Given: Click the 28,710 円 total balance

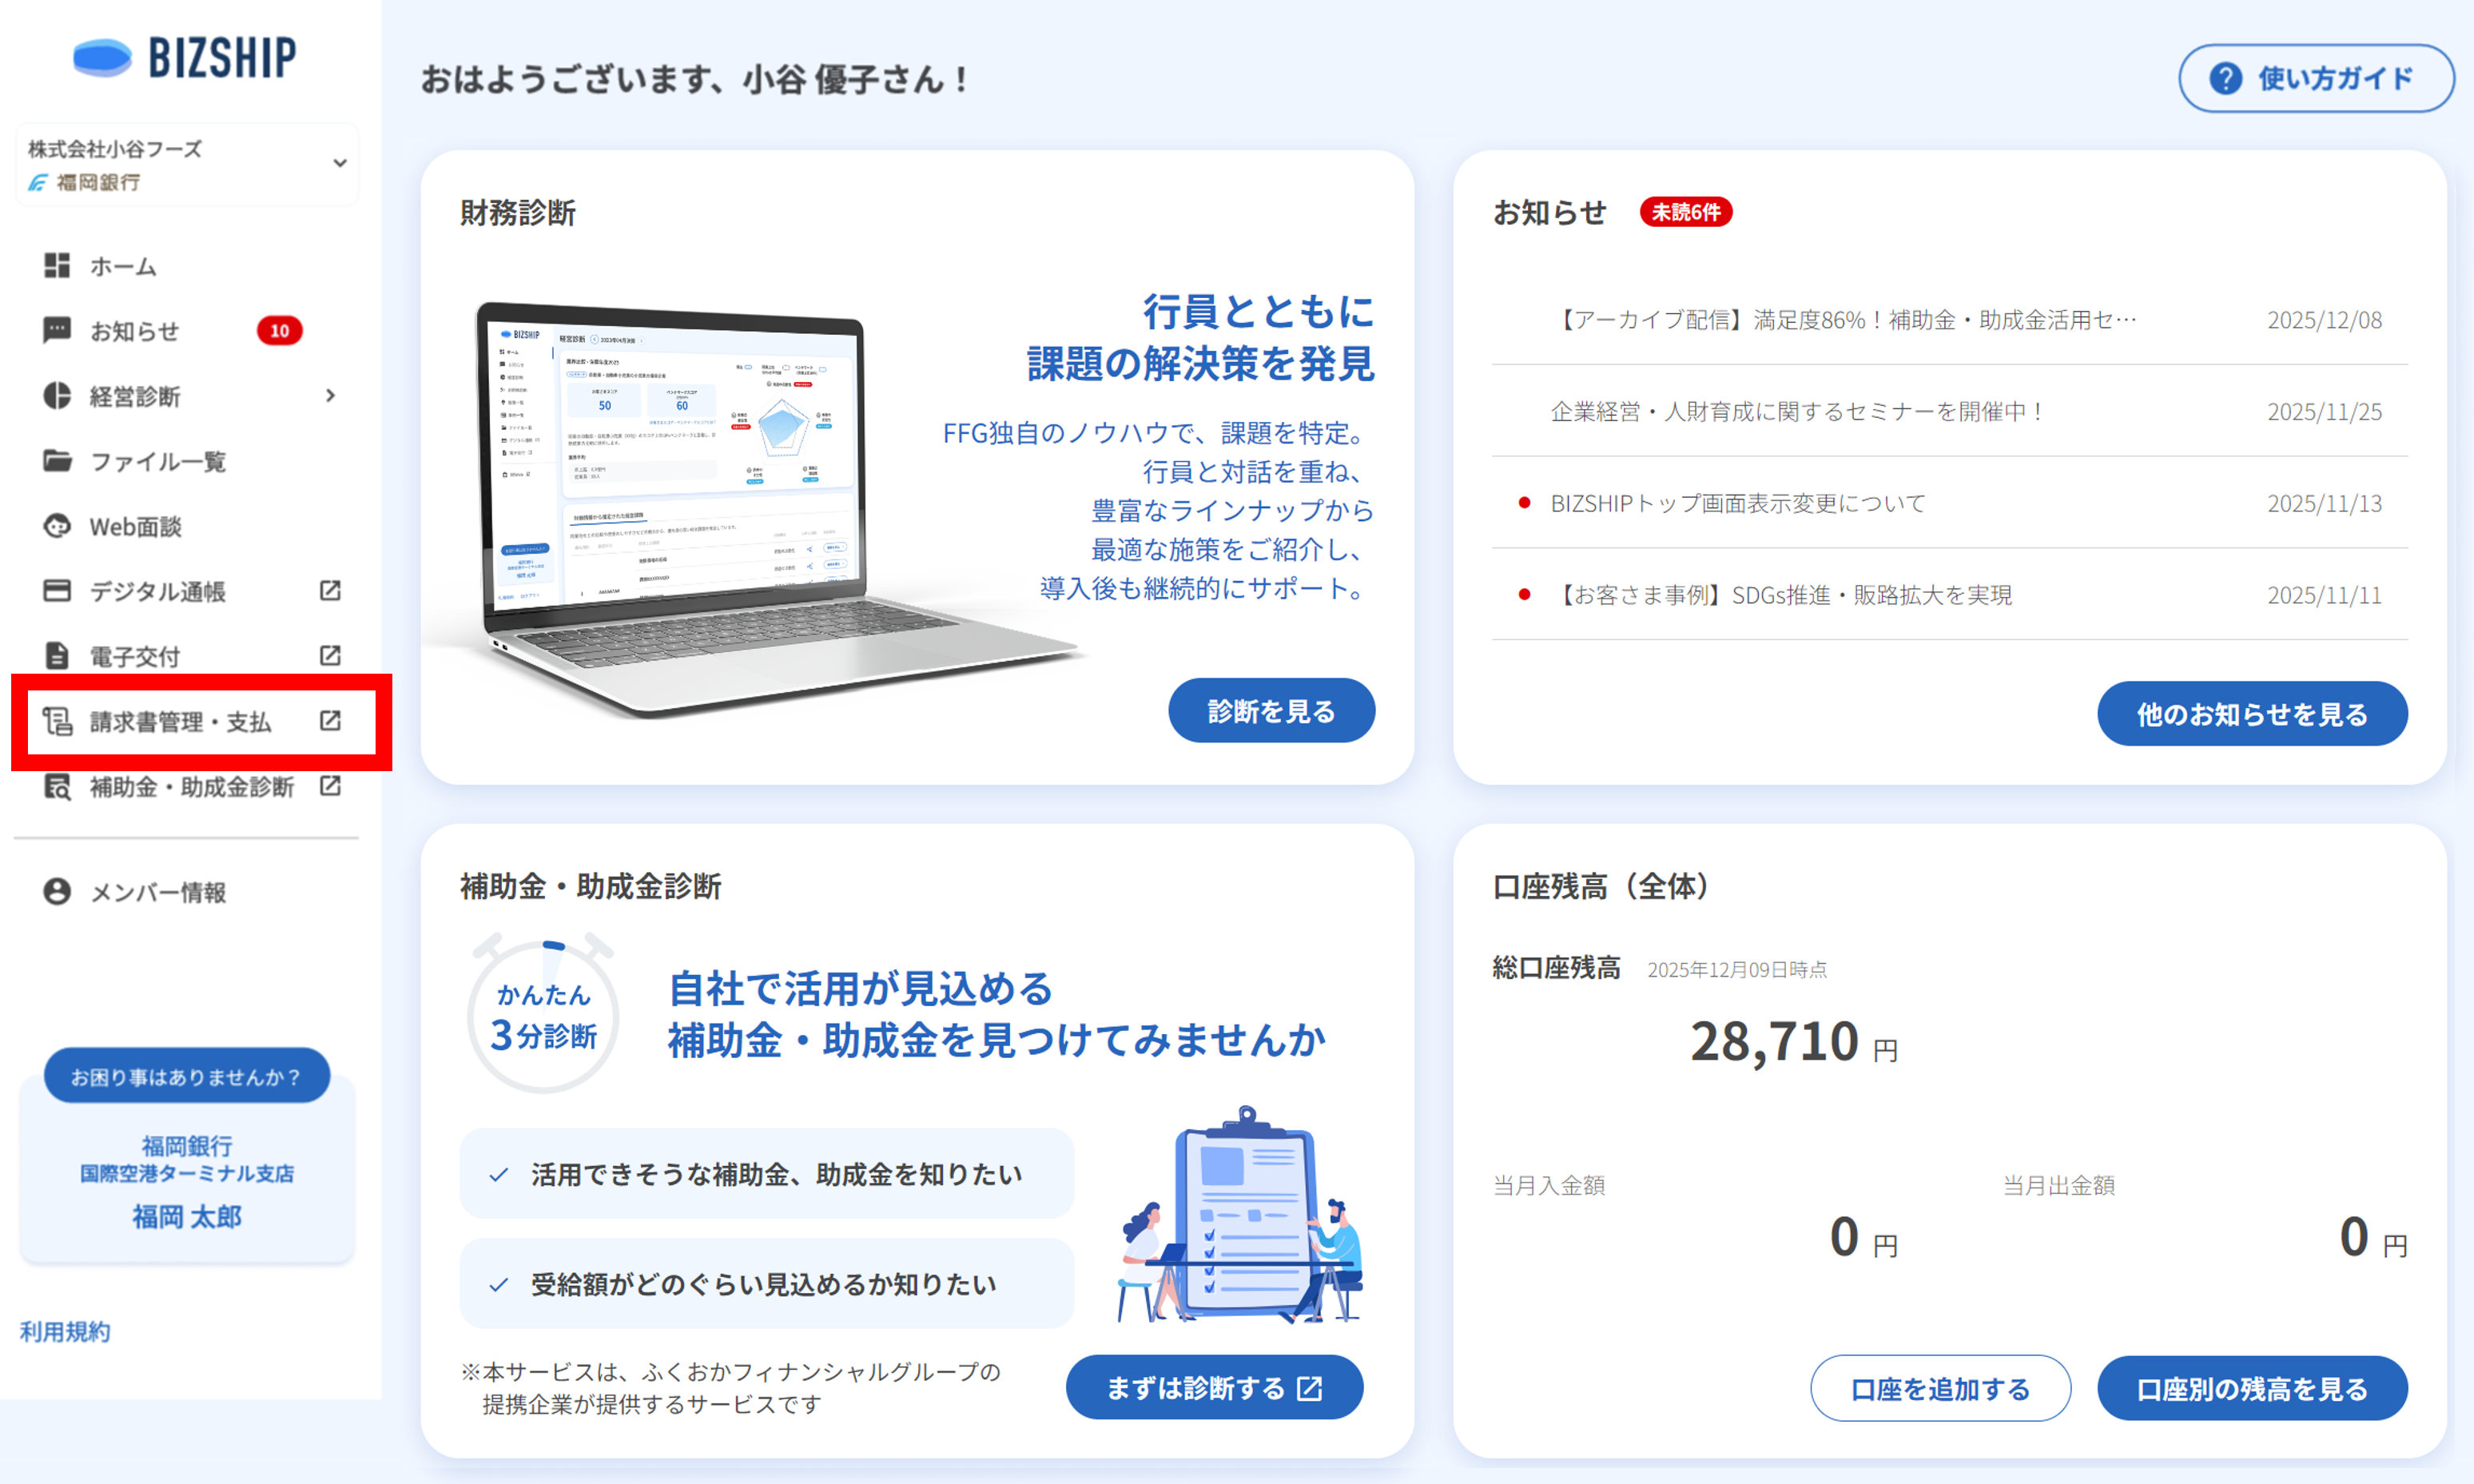Looking at the screenshot, I should tap(1794, 1042).
